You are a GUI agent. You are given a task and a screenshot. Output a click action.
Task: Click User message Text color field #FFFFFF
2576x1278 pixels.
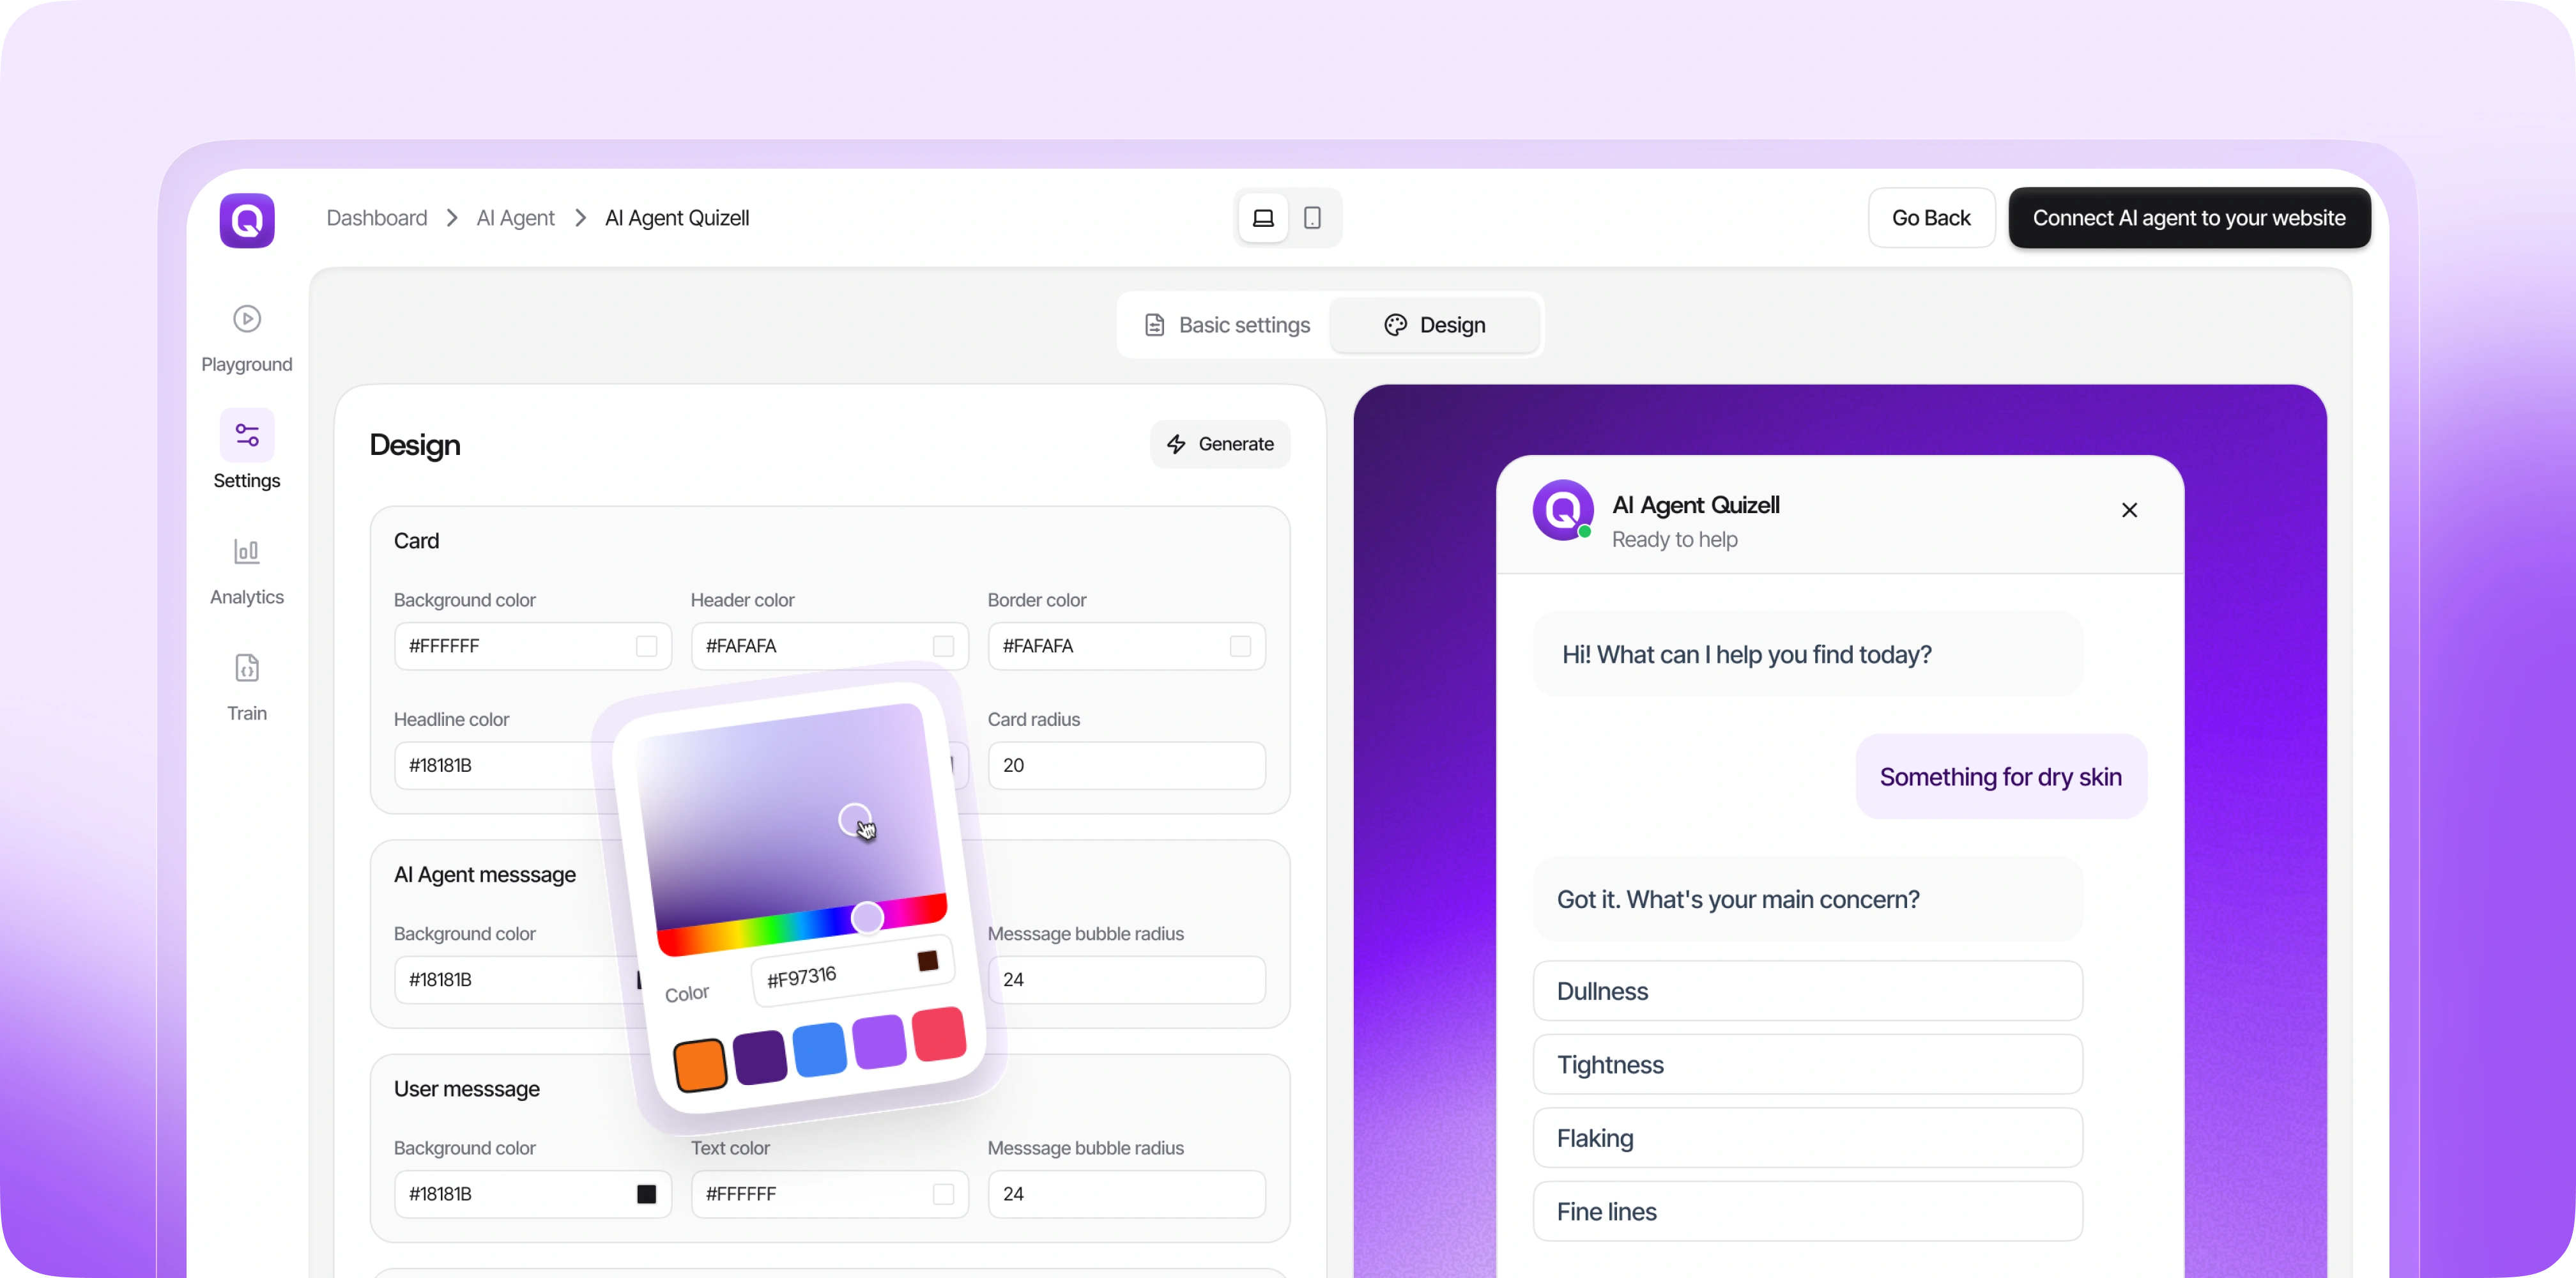tap(830, 1194)
